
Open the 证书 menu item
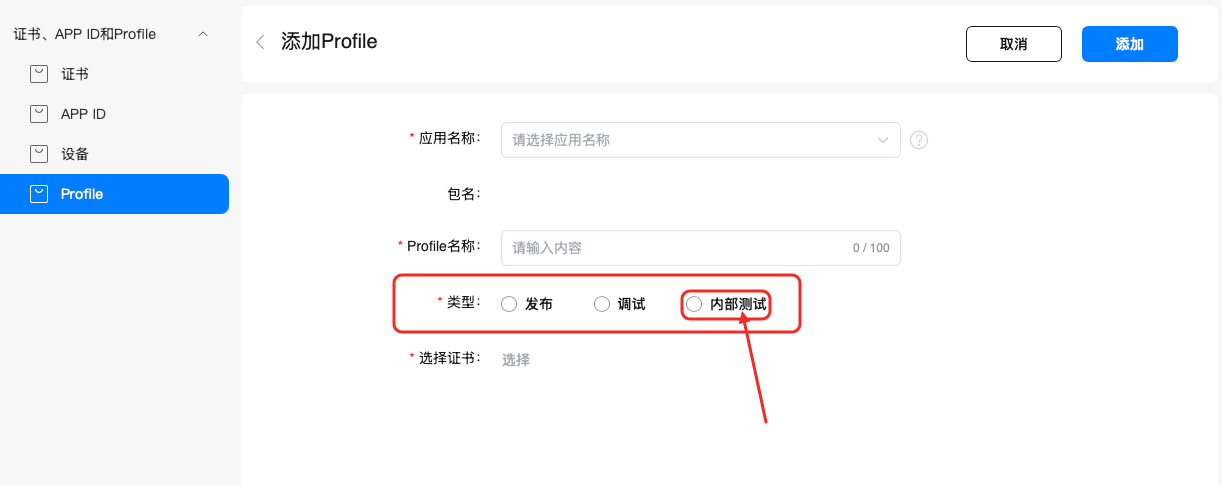pyautogui.click(x=75, y=74)
